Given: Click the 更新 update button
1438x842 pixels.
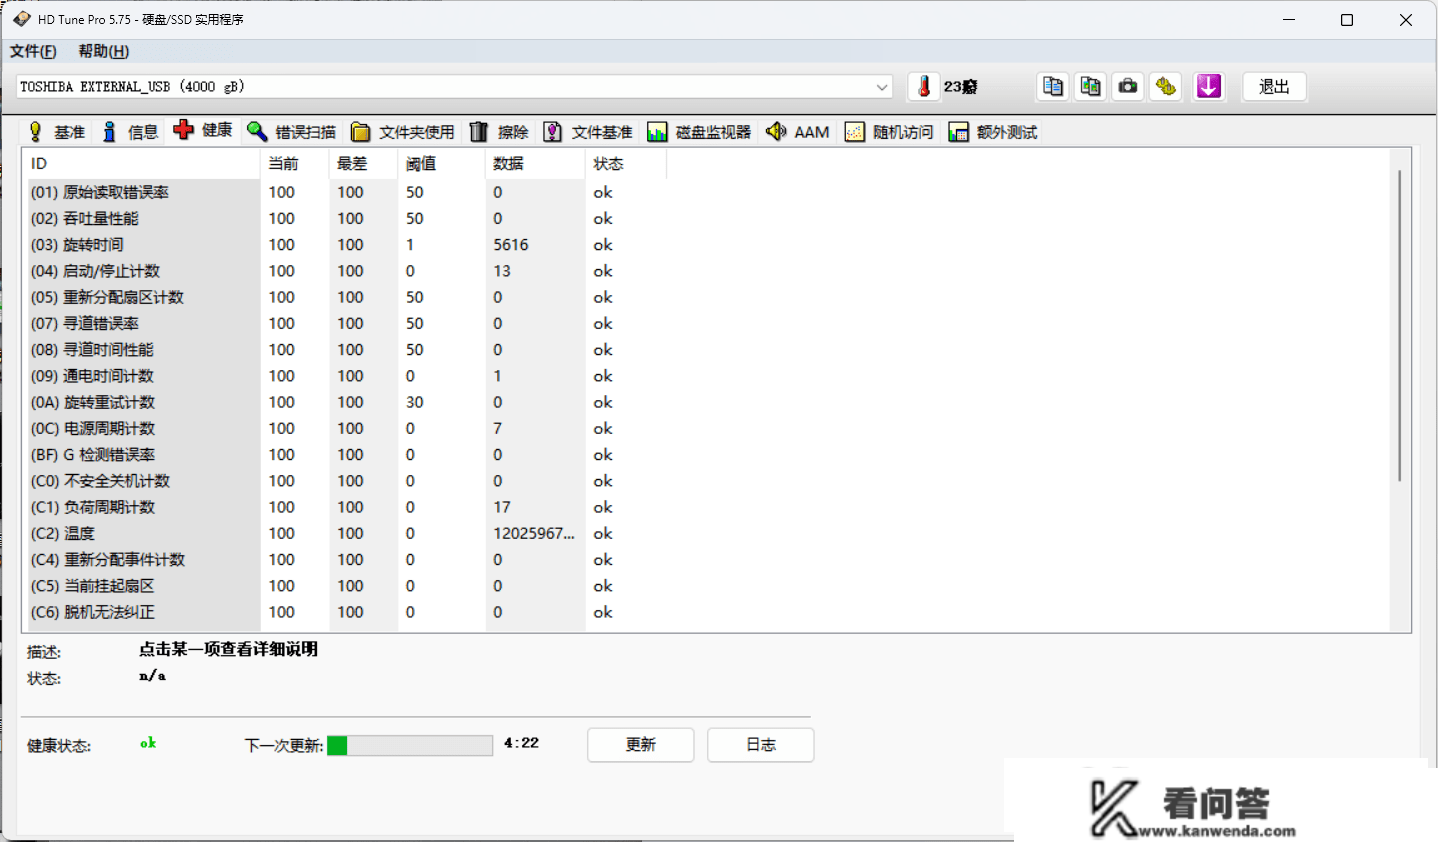Looking at the screenshot, I should tap(640, 745).
